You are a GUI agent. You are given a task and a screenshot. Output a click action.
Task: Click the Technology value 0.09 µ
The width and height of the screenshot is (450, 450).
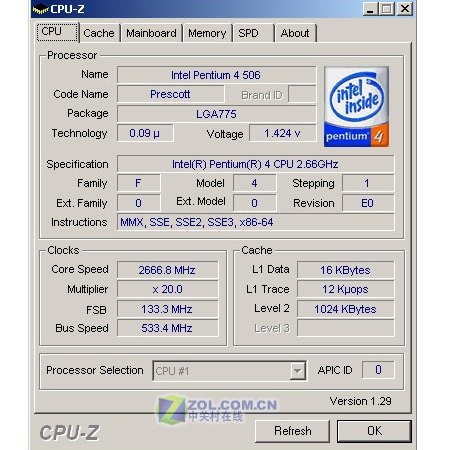pos(145,133)
